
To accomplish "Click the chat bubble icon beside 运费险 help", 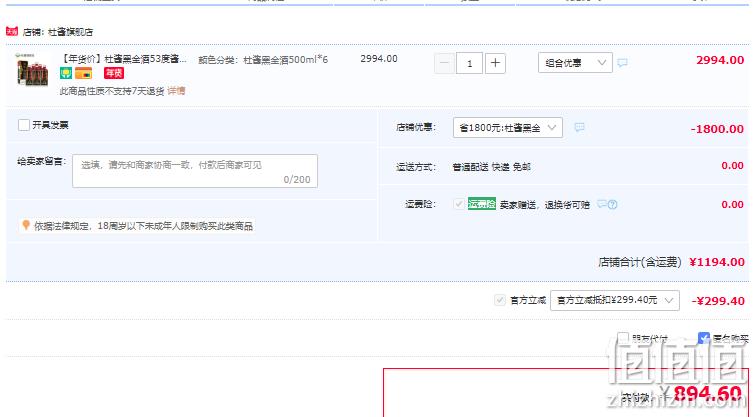I will coord(602,204).
